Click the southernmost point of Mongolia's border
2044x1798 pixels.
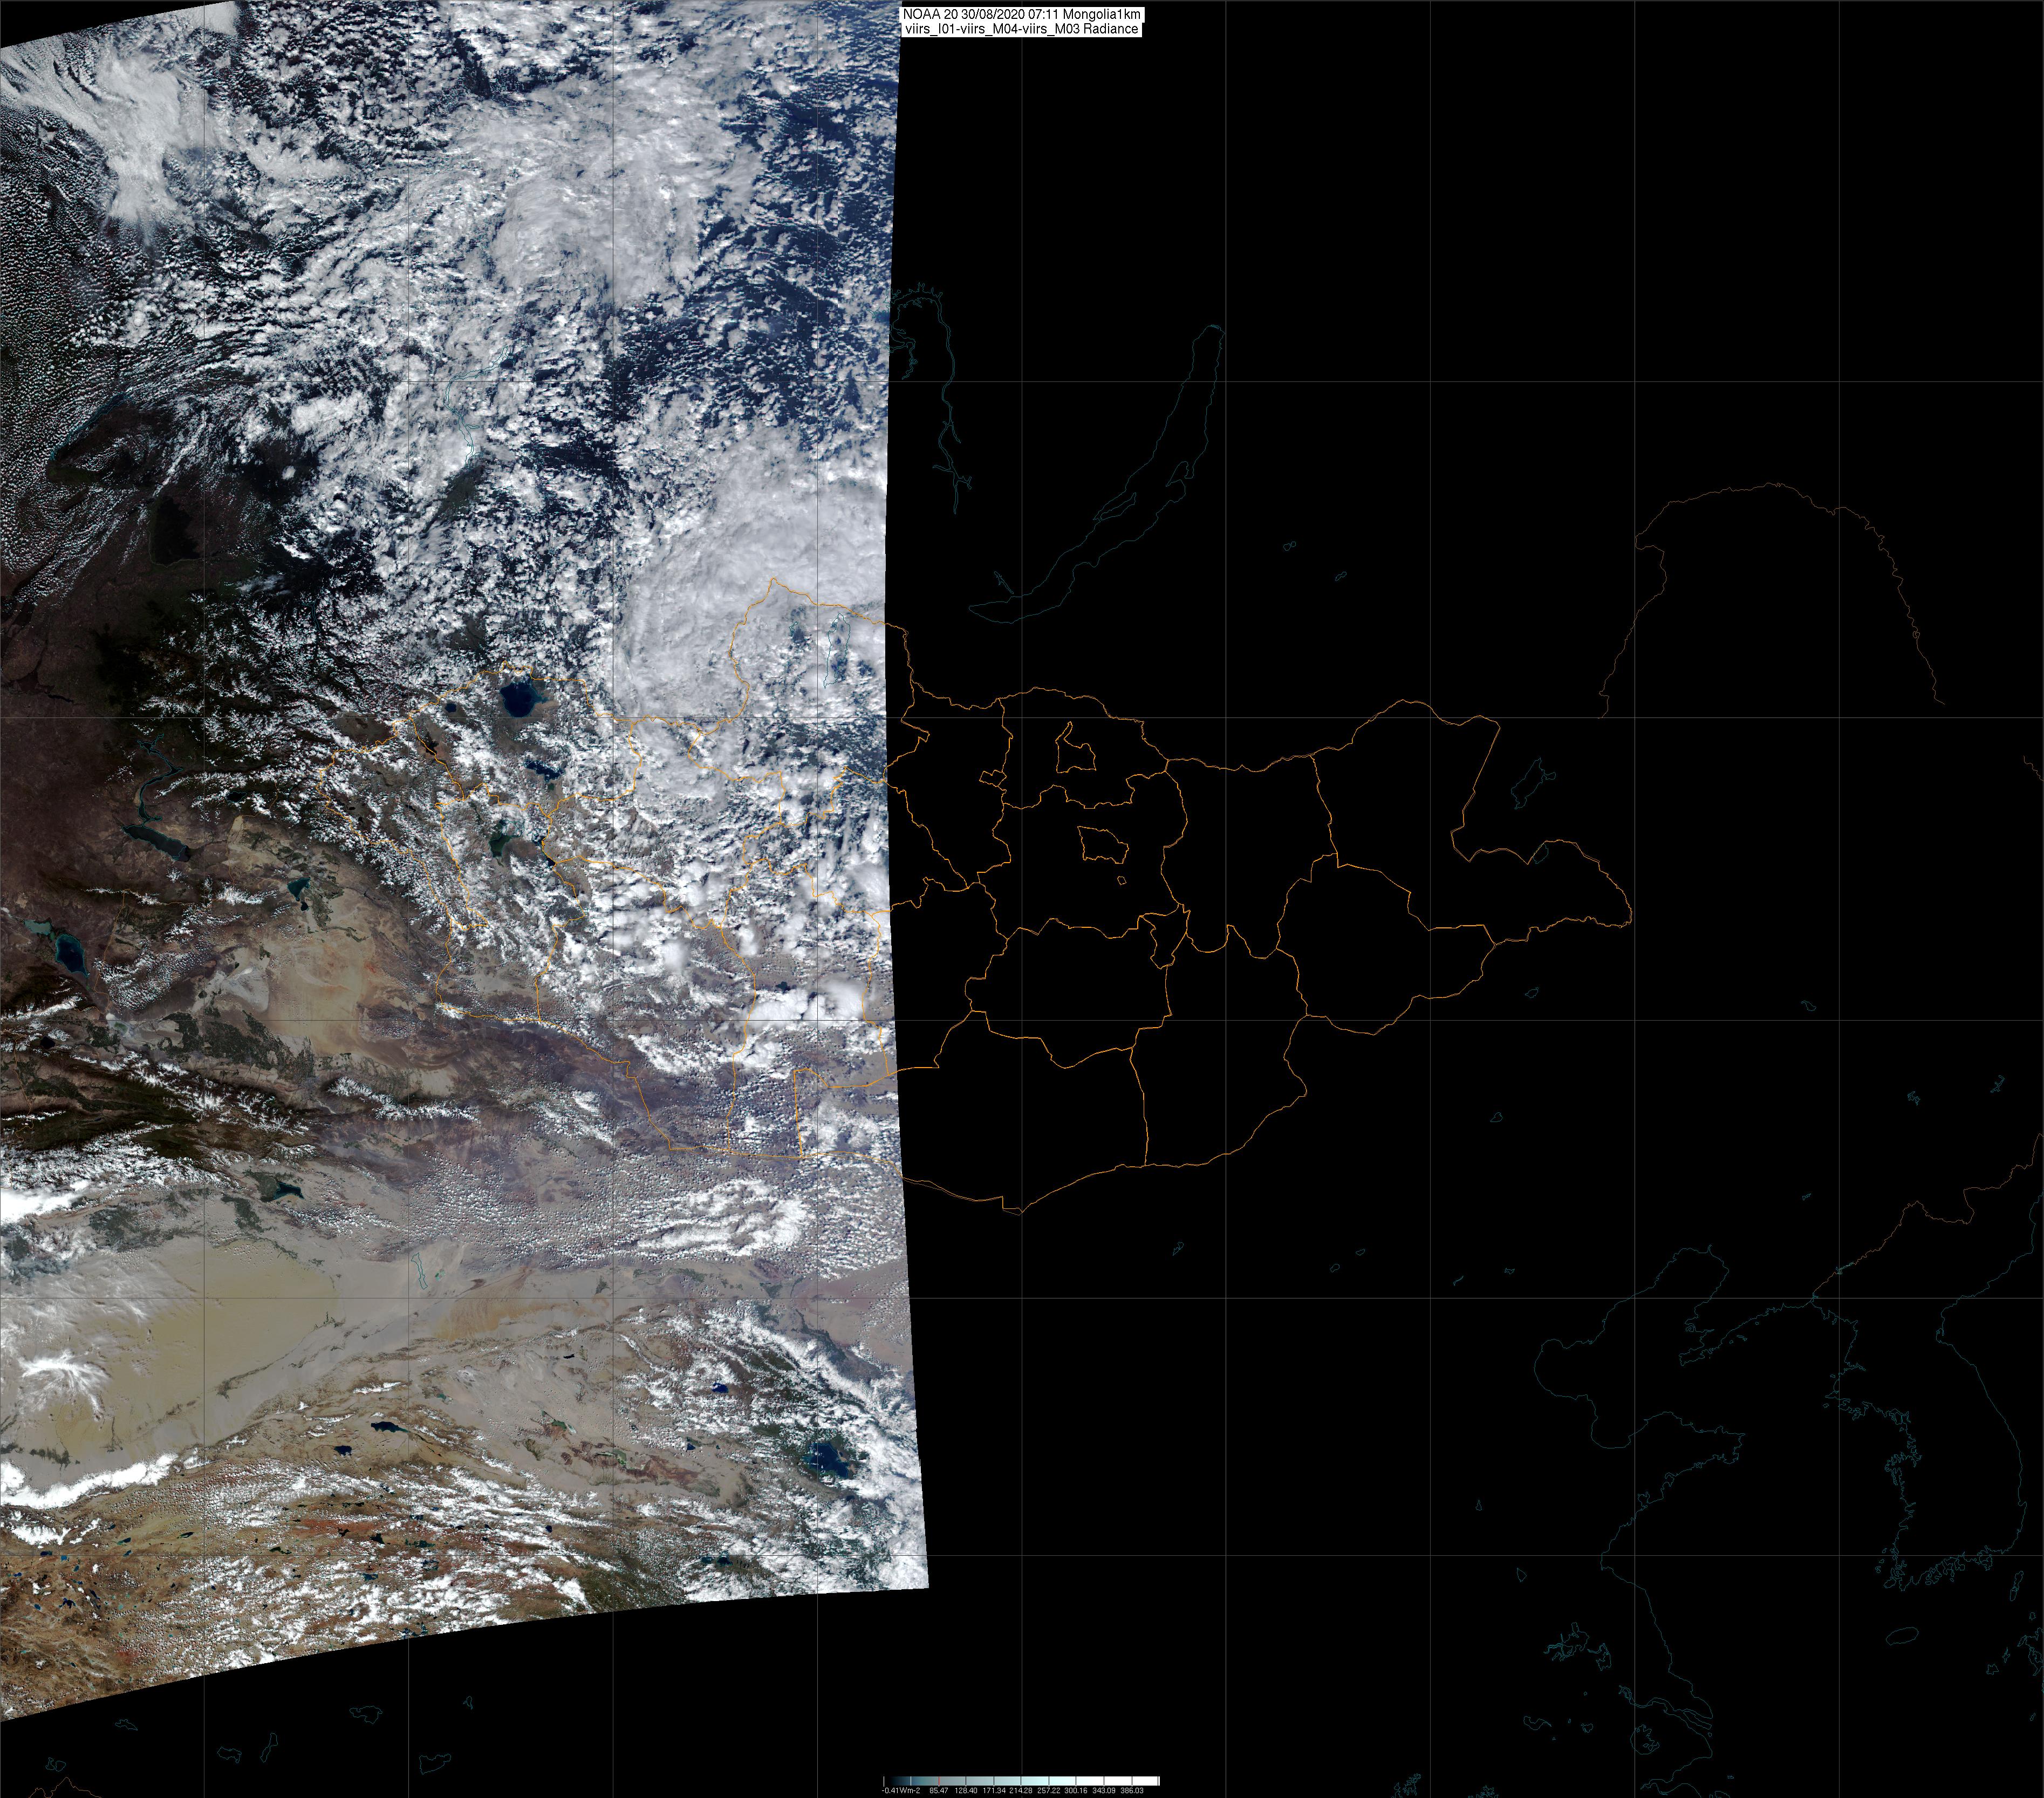pos(1020,1213)
